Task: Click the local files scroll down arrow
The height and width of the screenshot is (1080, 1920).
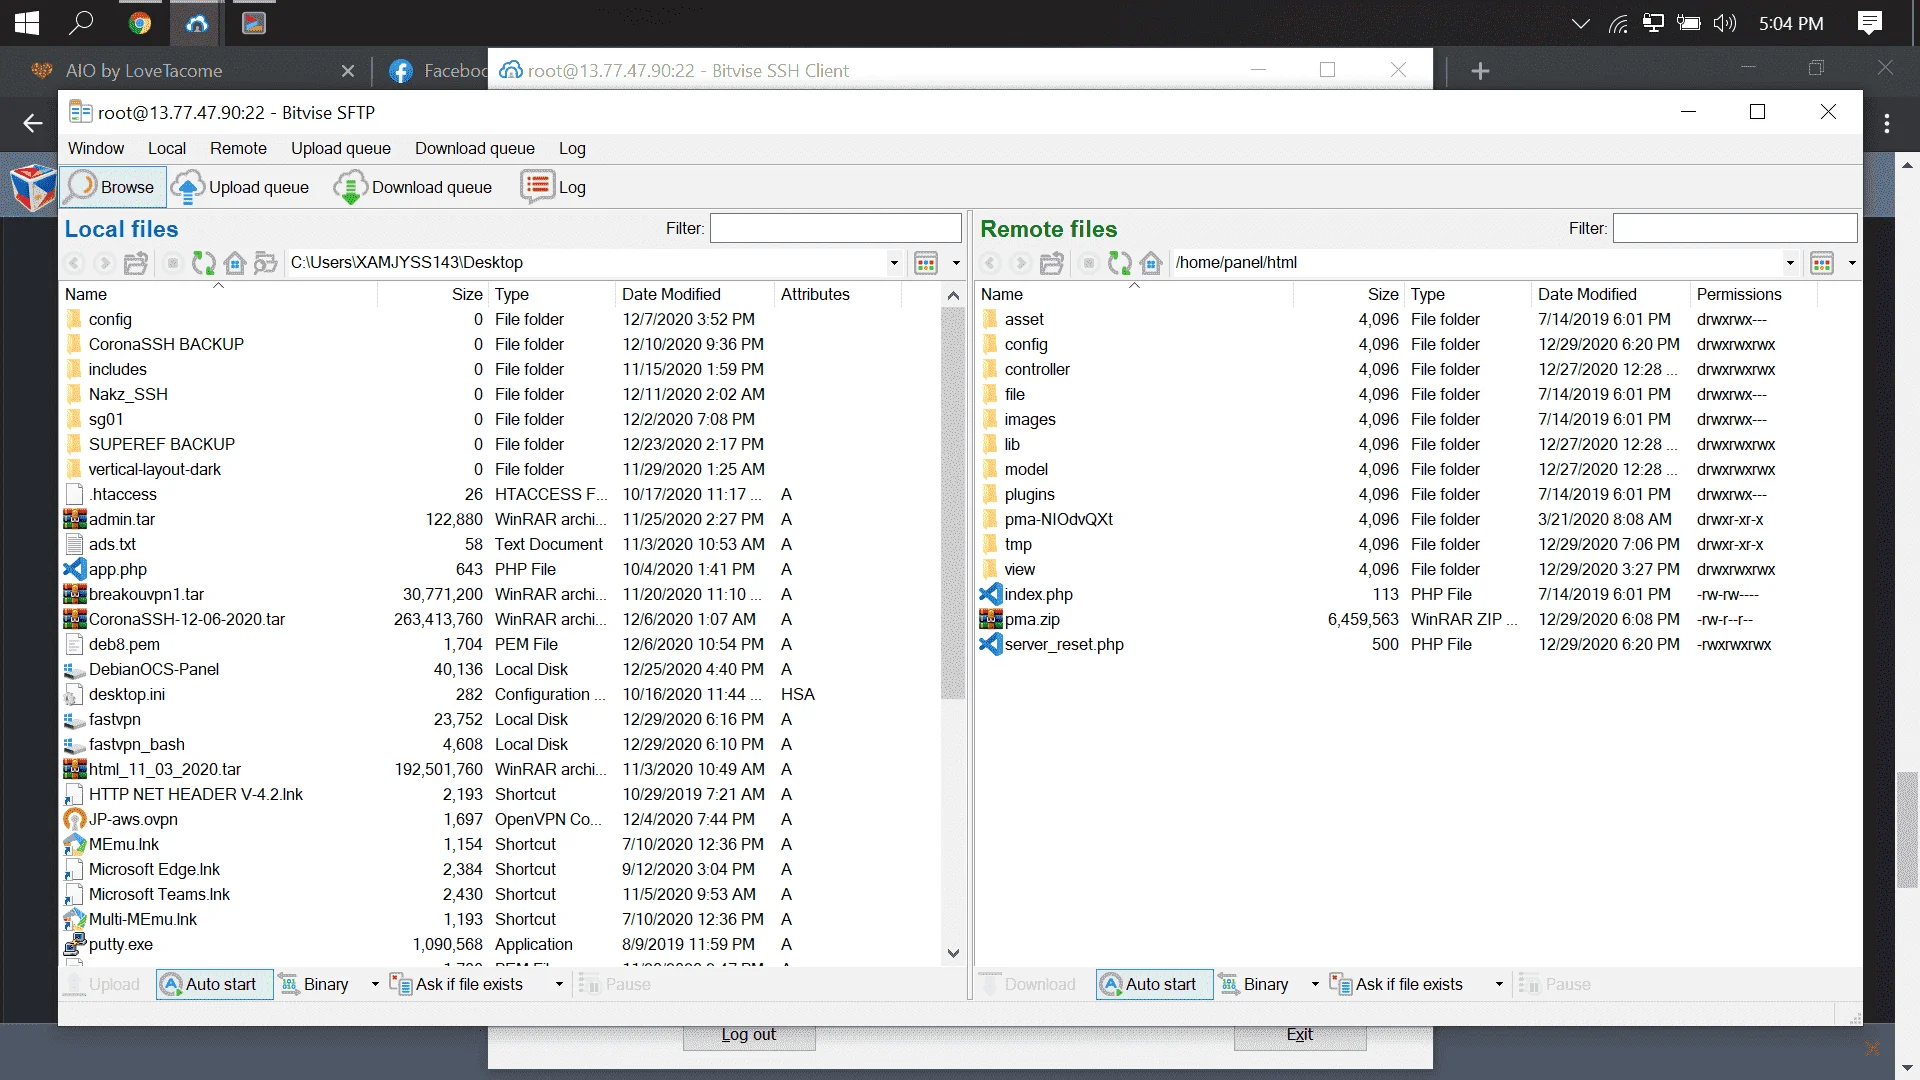Action: point(953,953)
